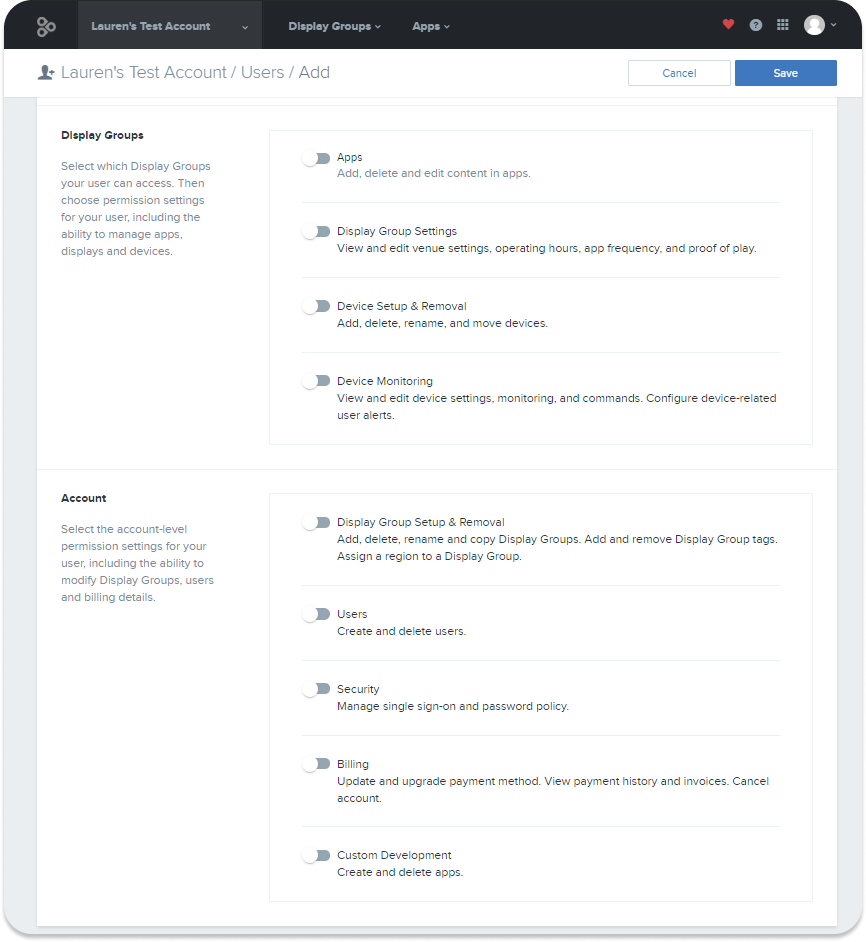
Task: Click the Add breadcrumb text
Action: (x=314, y=72)
